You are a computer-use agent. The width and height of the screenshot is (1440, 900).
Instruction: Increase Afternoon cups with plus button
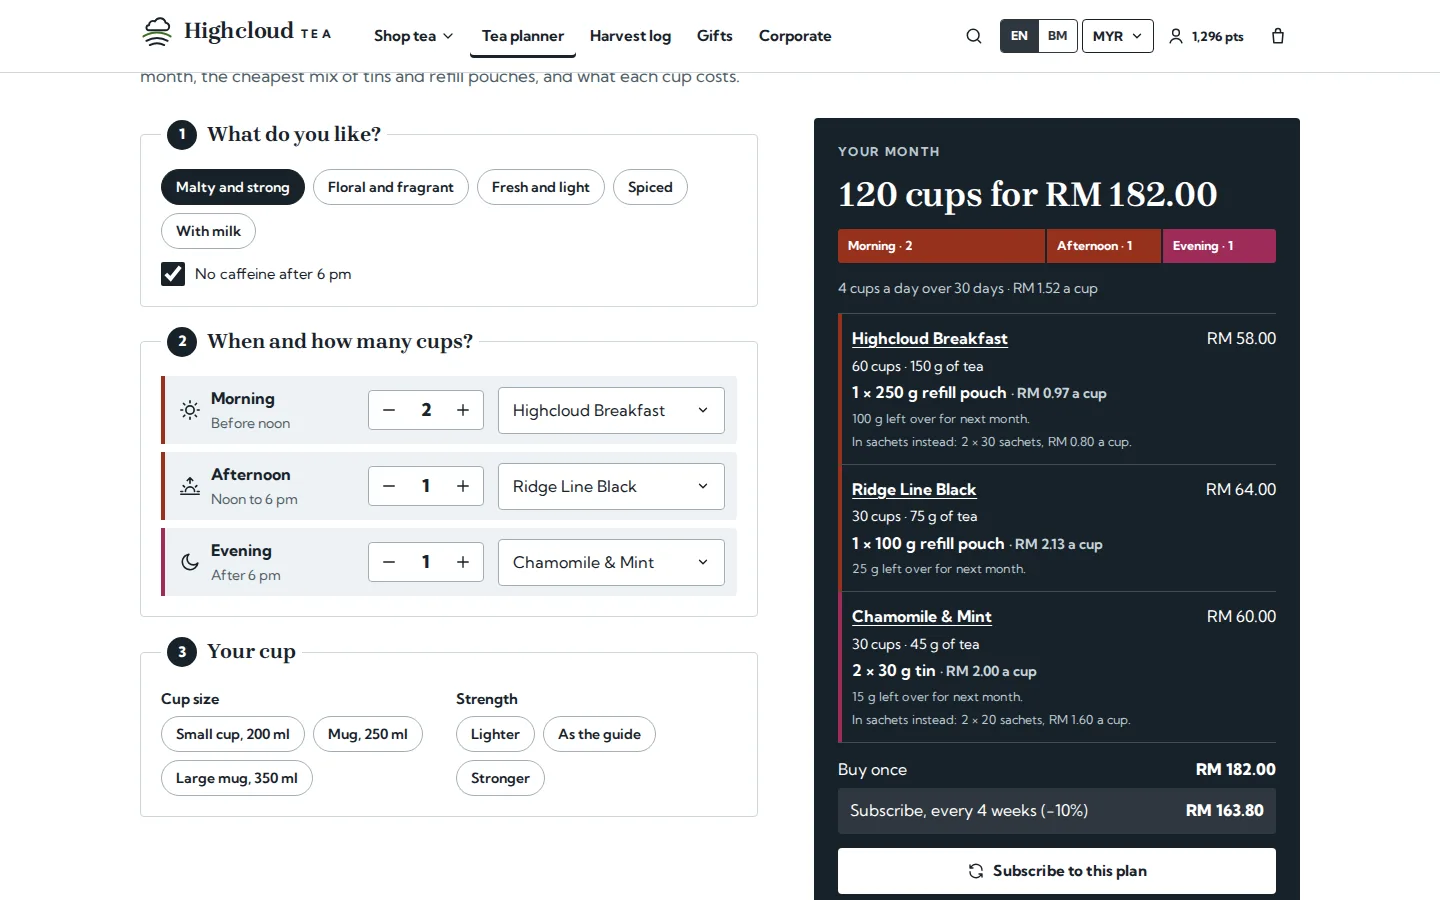pyautogui.click(x=463, y=486)
